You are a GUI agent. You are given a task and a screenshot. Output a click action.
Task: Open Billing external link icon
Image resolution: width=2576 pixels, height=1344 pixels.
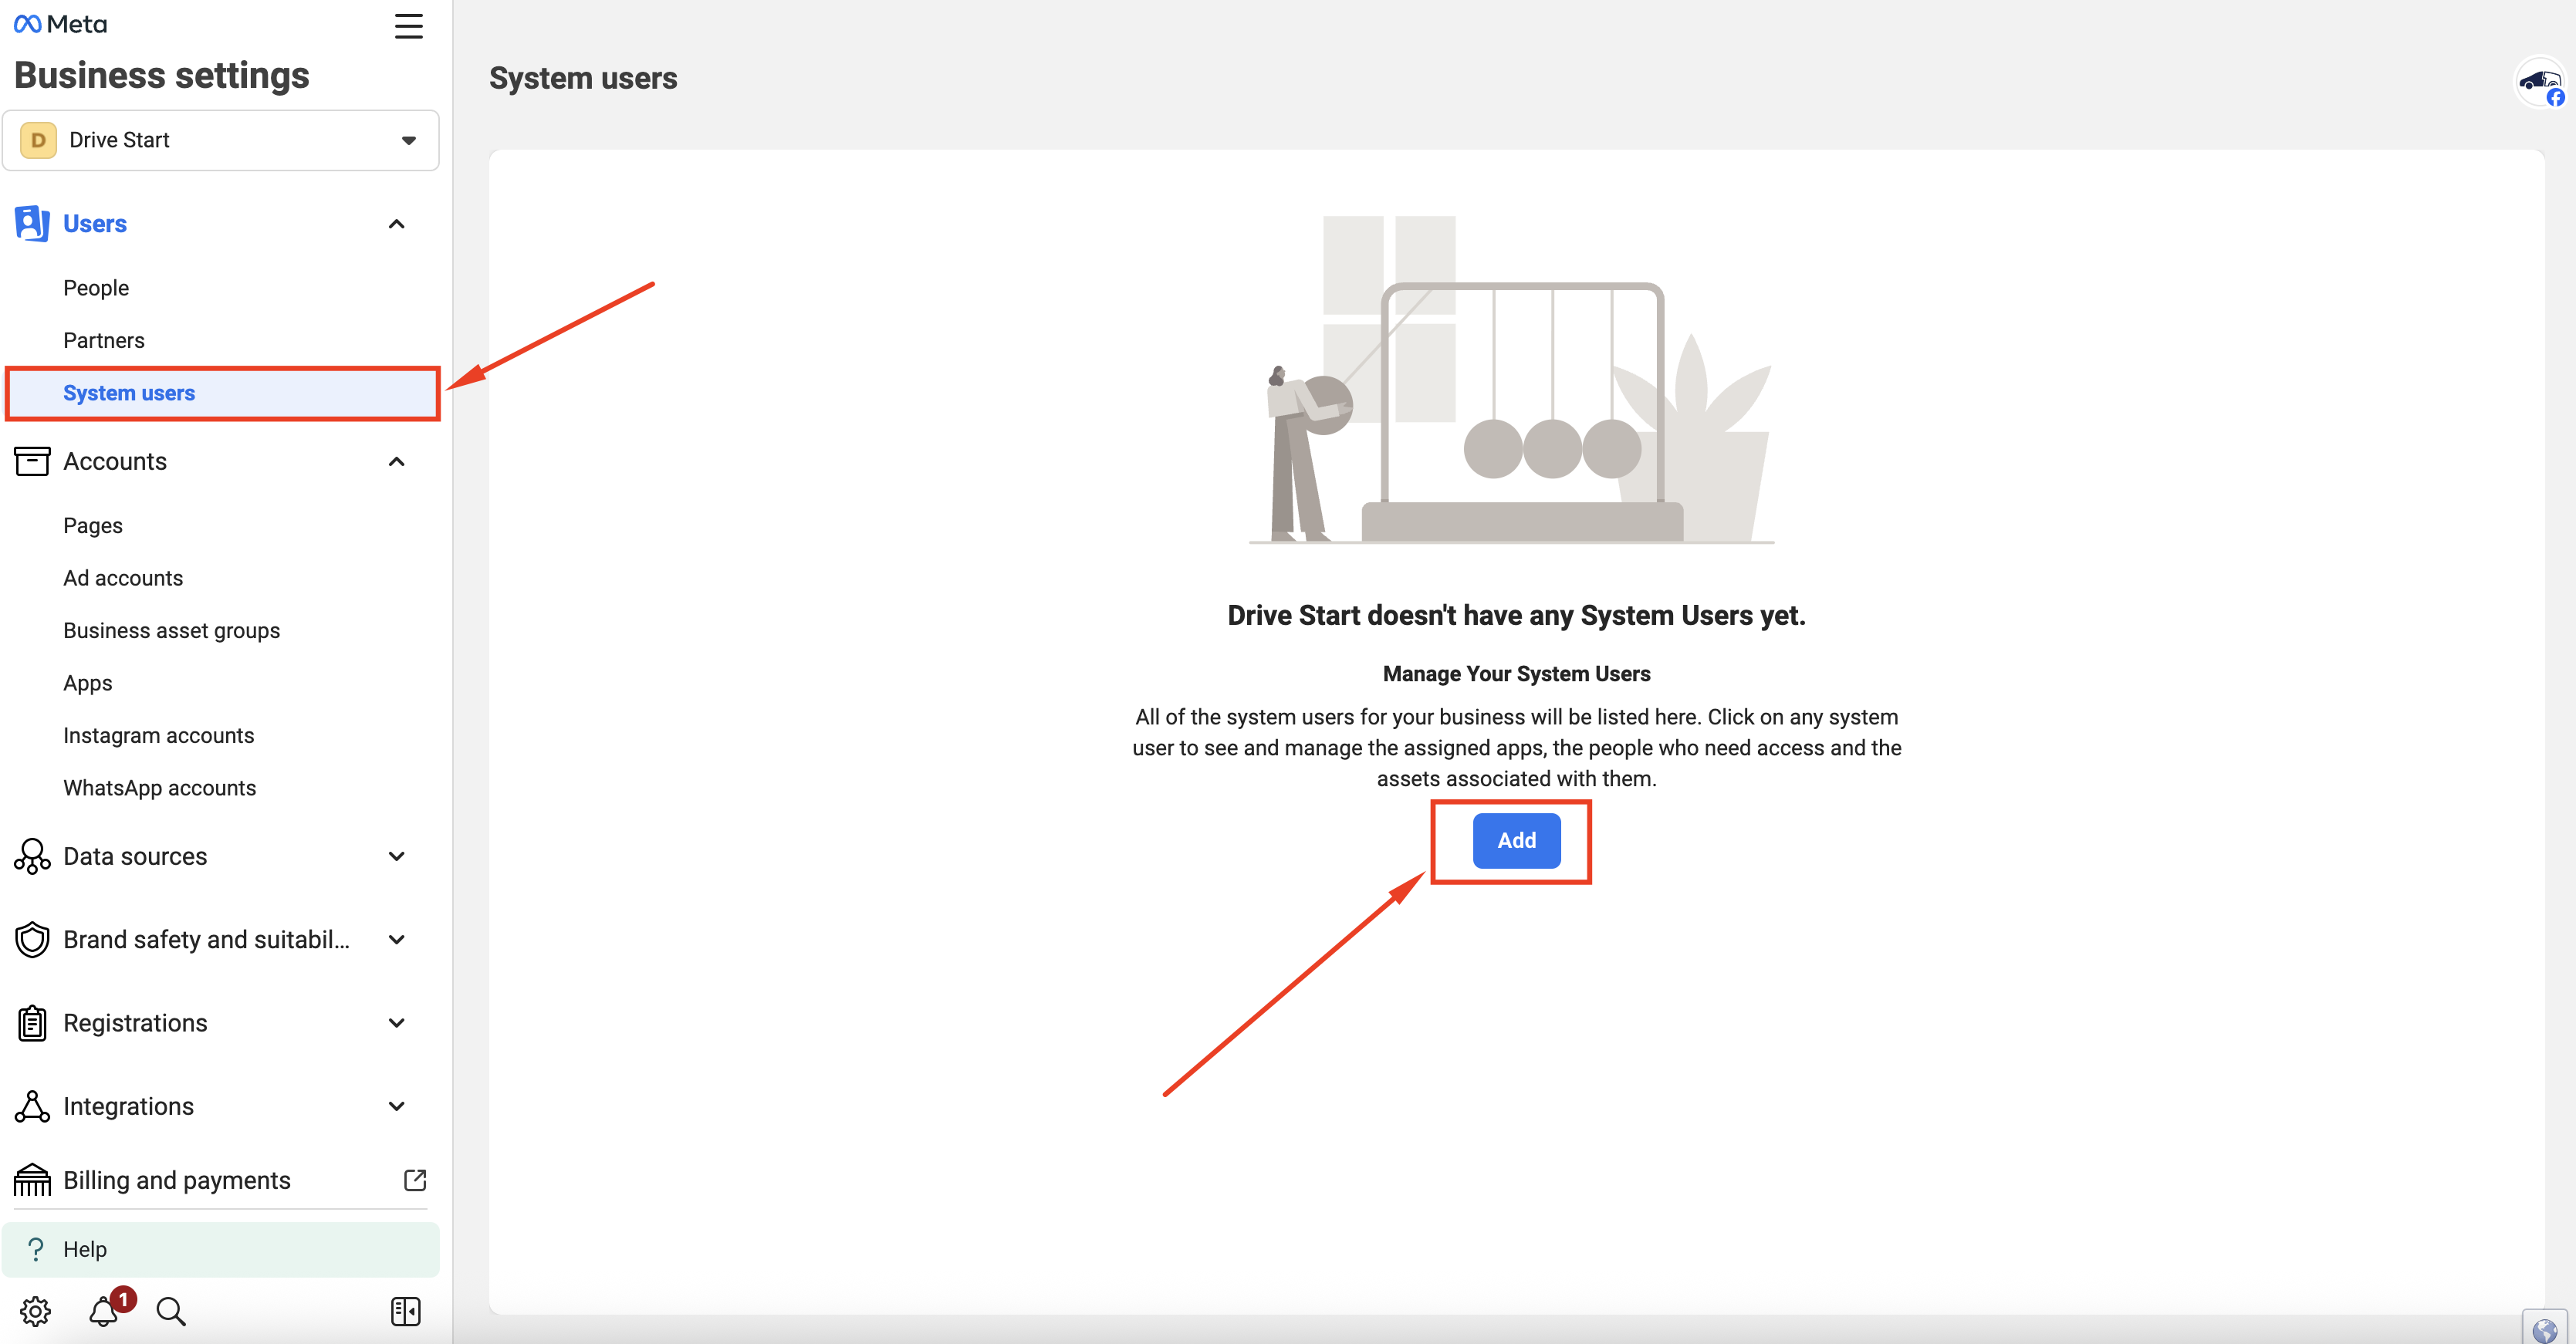pos(415,1180)
